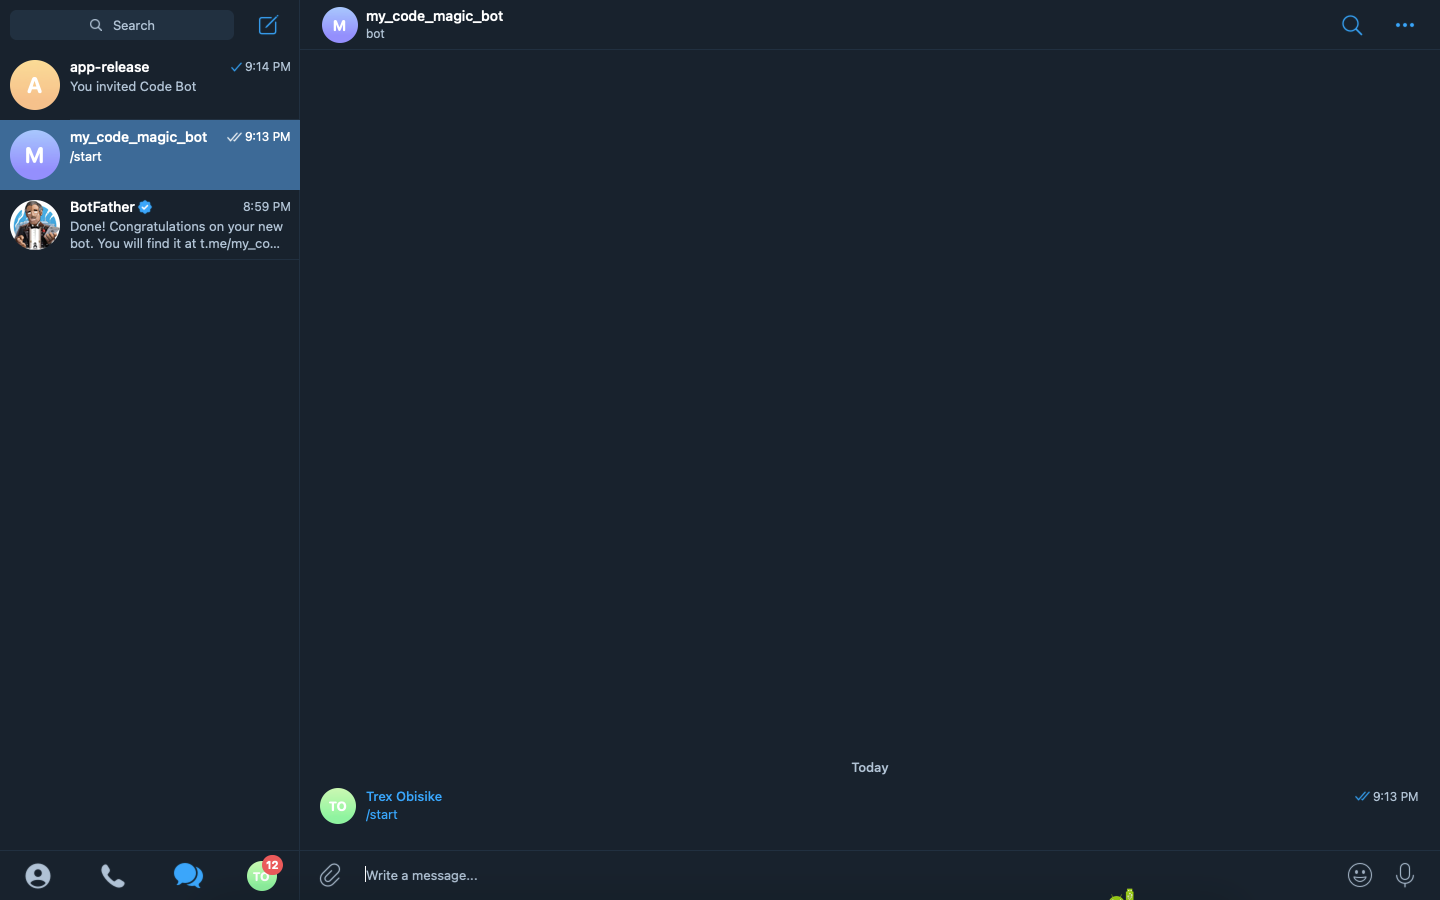Open the emoji picker smiley icon
Screen dimensions: 1440x900
pos(1360,875)
